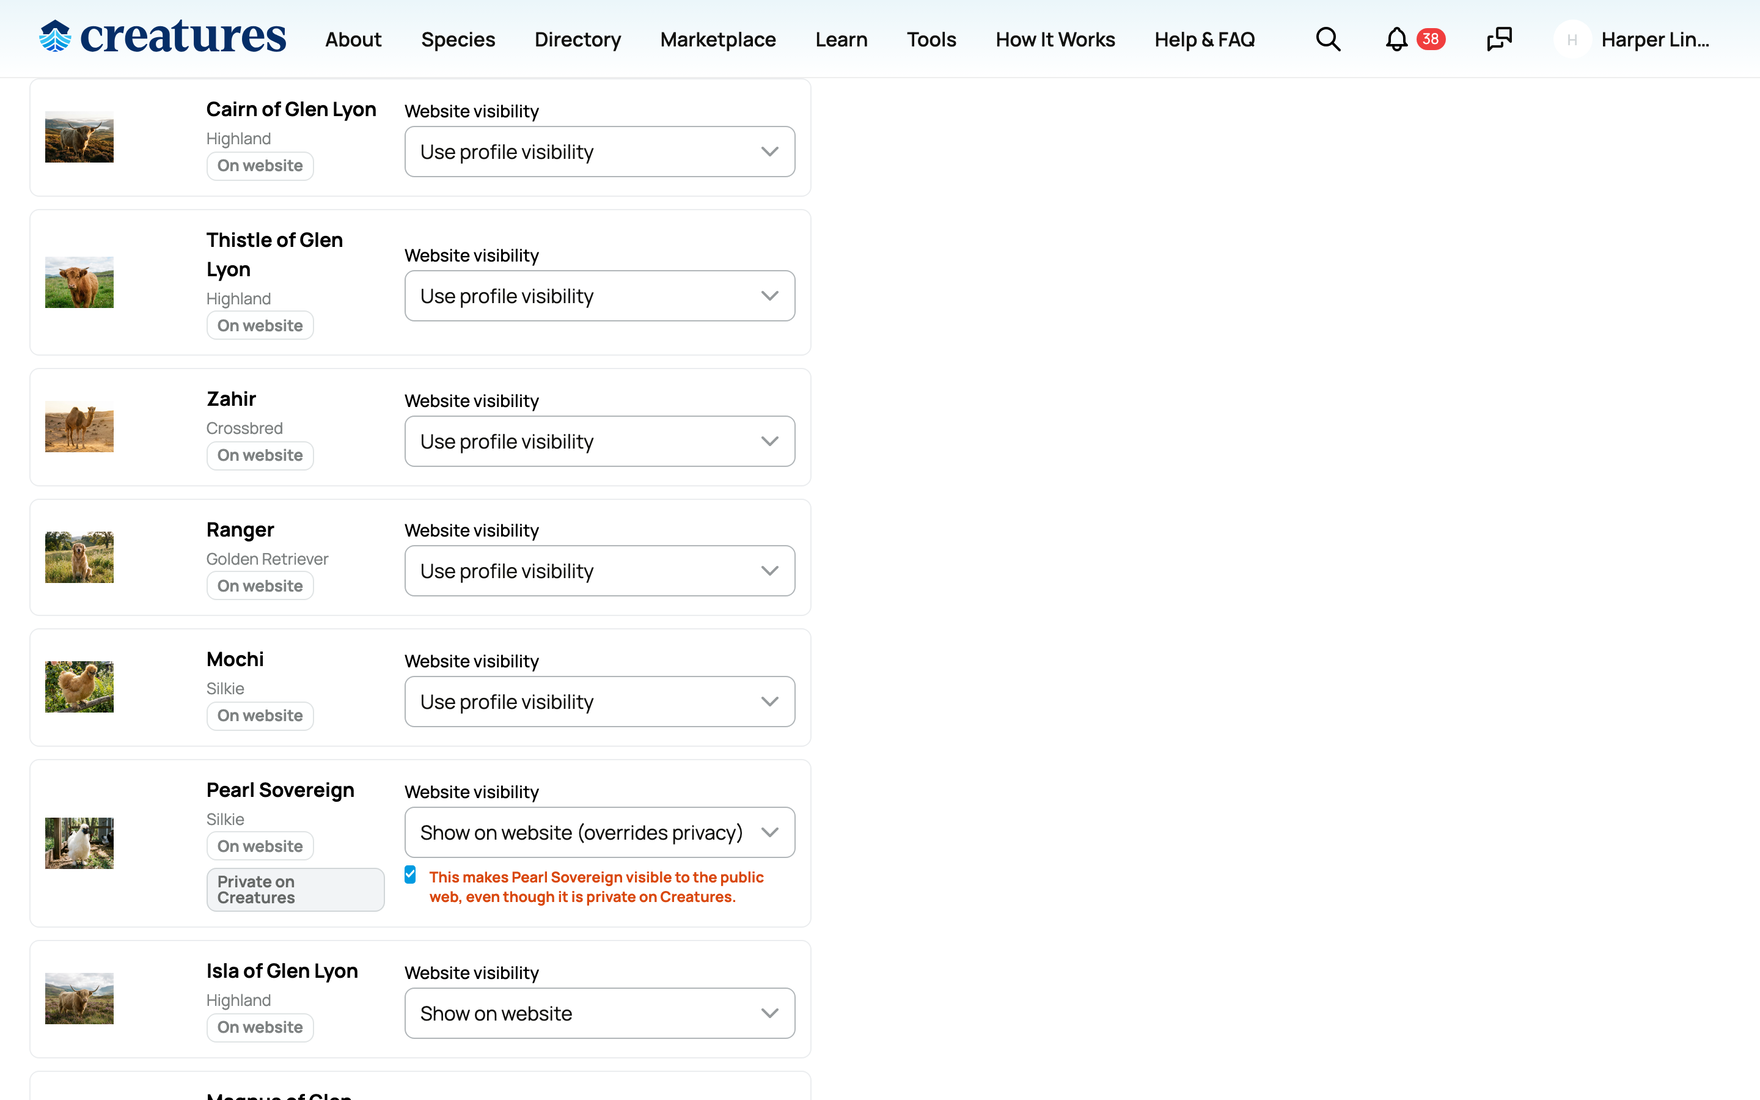Open Ranger golden retriever thumbnail
Image resolution: width=1760 pixels, height=1100 pixels.
point(79,557)
